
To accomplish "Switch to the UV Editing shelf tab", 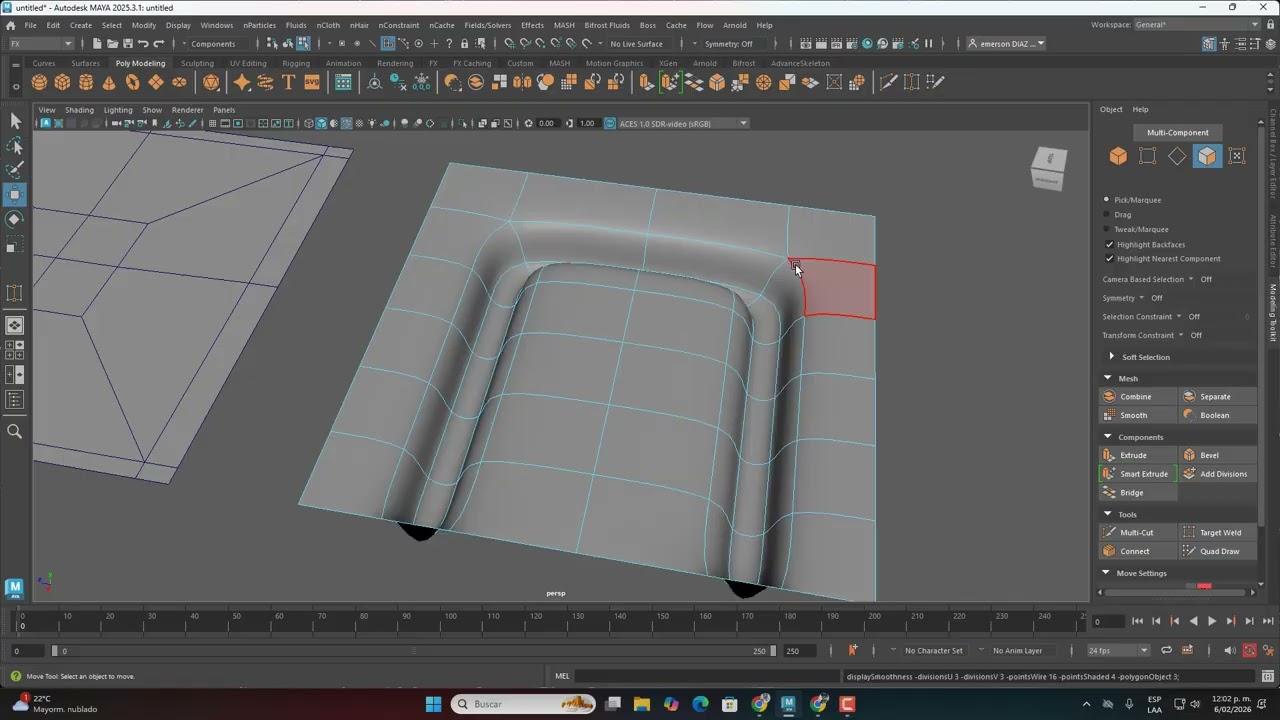I will coord(248,63).
